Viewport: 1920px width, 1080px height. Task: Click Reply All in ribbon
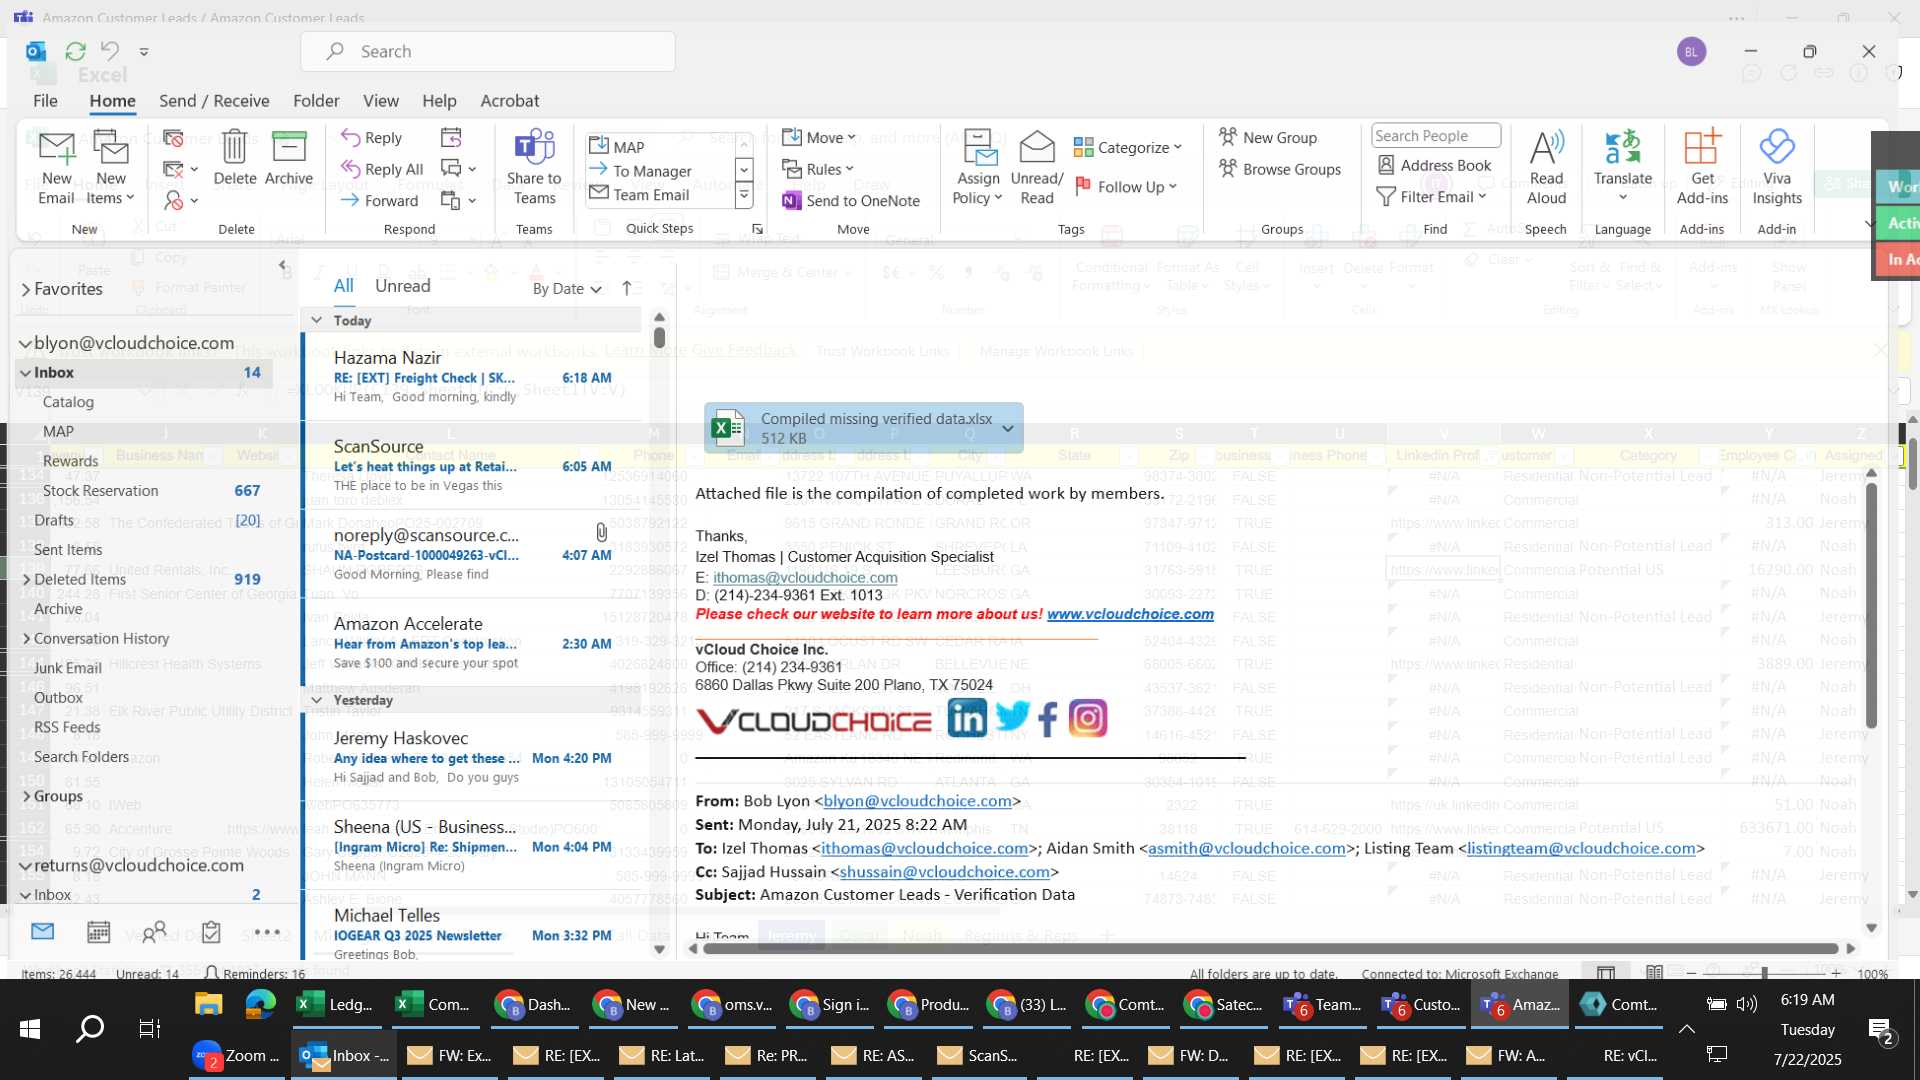click(381, 169)
